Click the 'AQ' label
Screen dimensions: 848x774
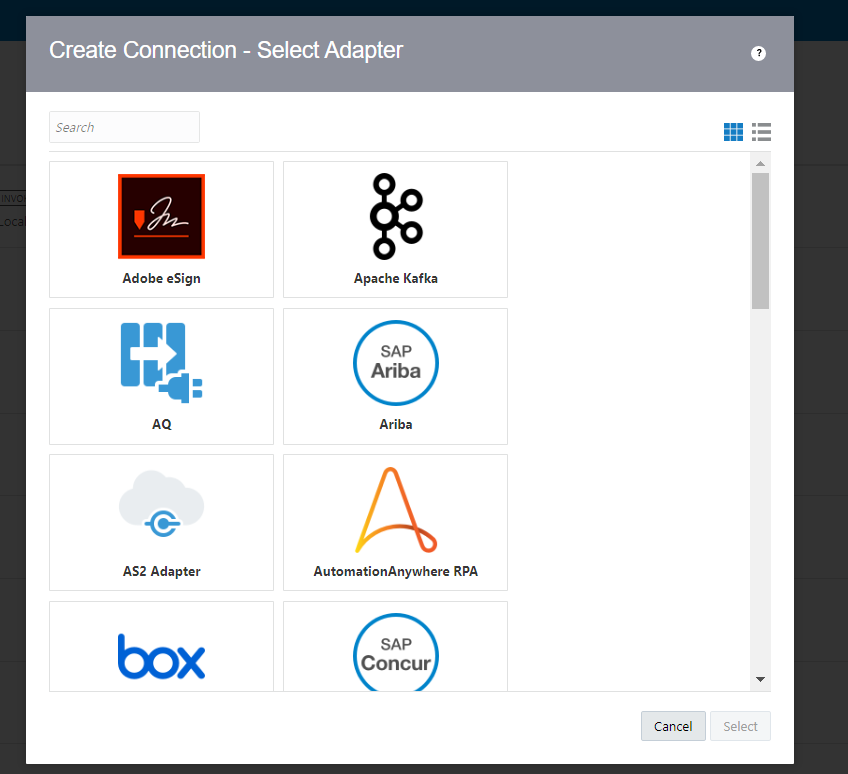pos(162,425)
